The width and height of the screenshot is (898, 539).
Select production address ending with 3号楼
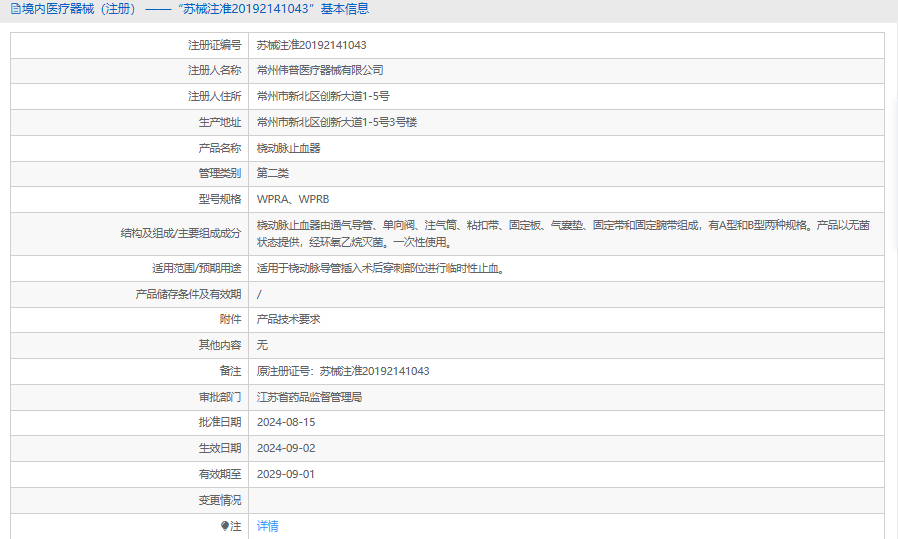point(337,122)
